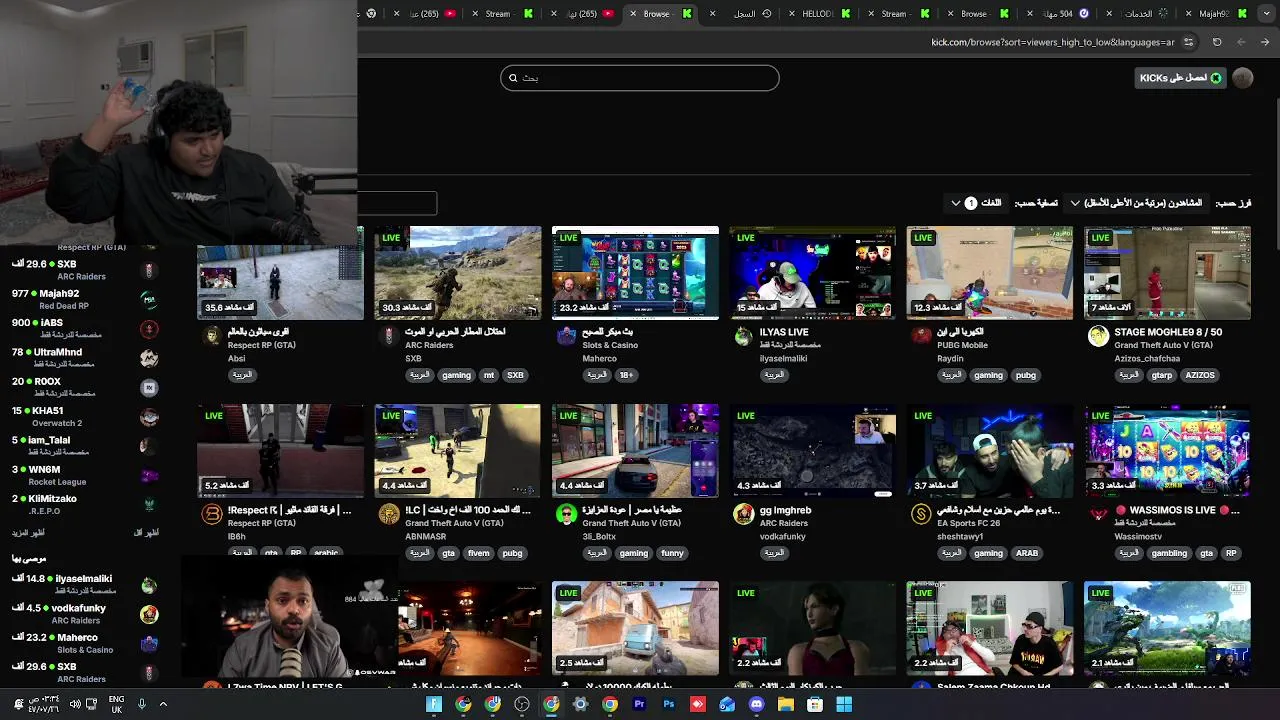
Task: Open Majah92 channel in sidebar
Action: 84,299
